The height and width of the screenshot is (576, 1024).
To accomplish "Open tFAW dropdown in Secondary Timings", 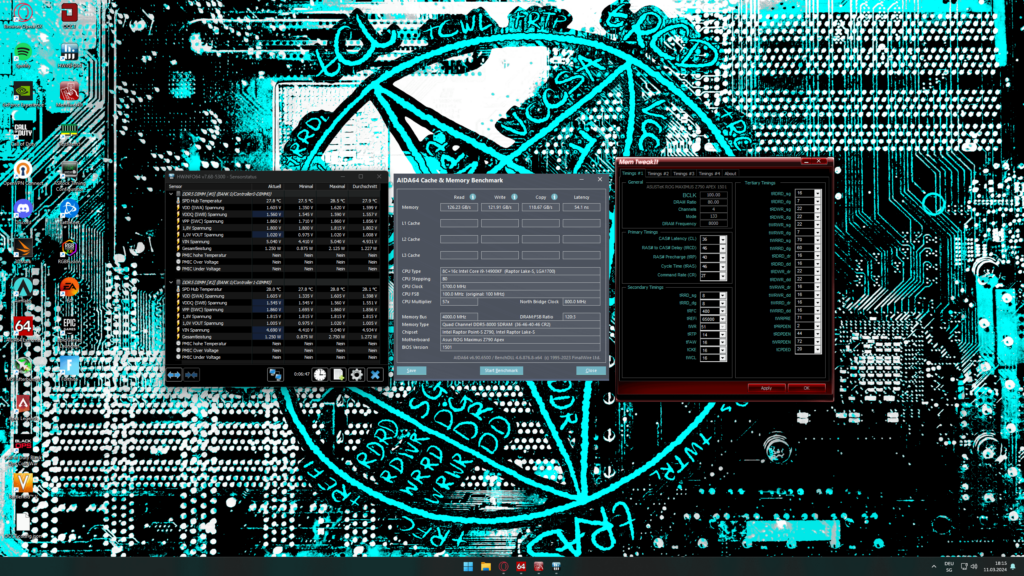I will [723, 342].
